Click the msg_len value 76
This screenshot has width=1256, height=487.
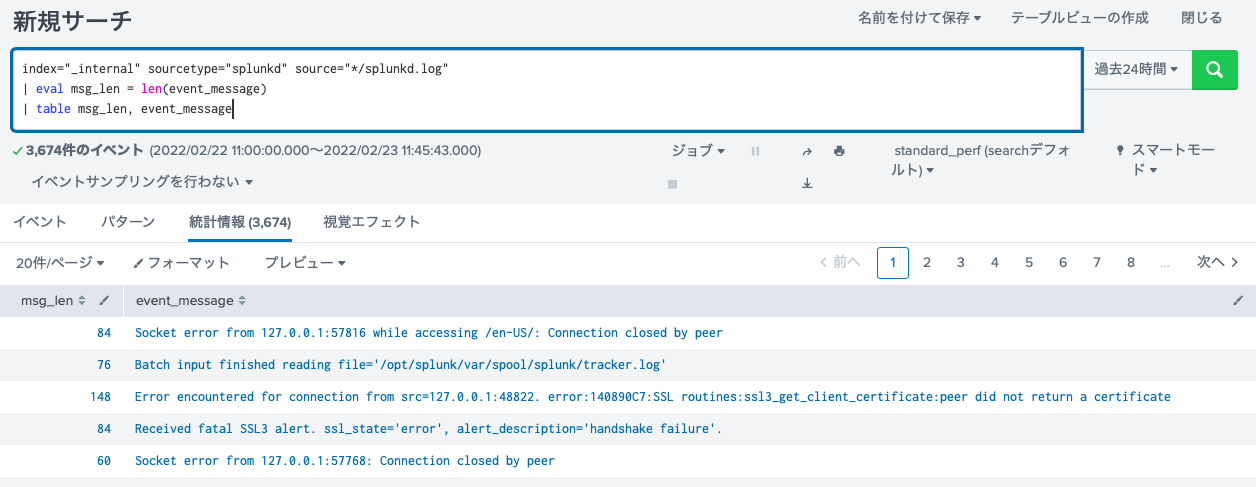(x=104, y=365)
